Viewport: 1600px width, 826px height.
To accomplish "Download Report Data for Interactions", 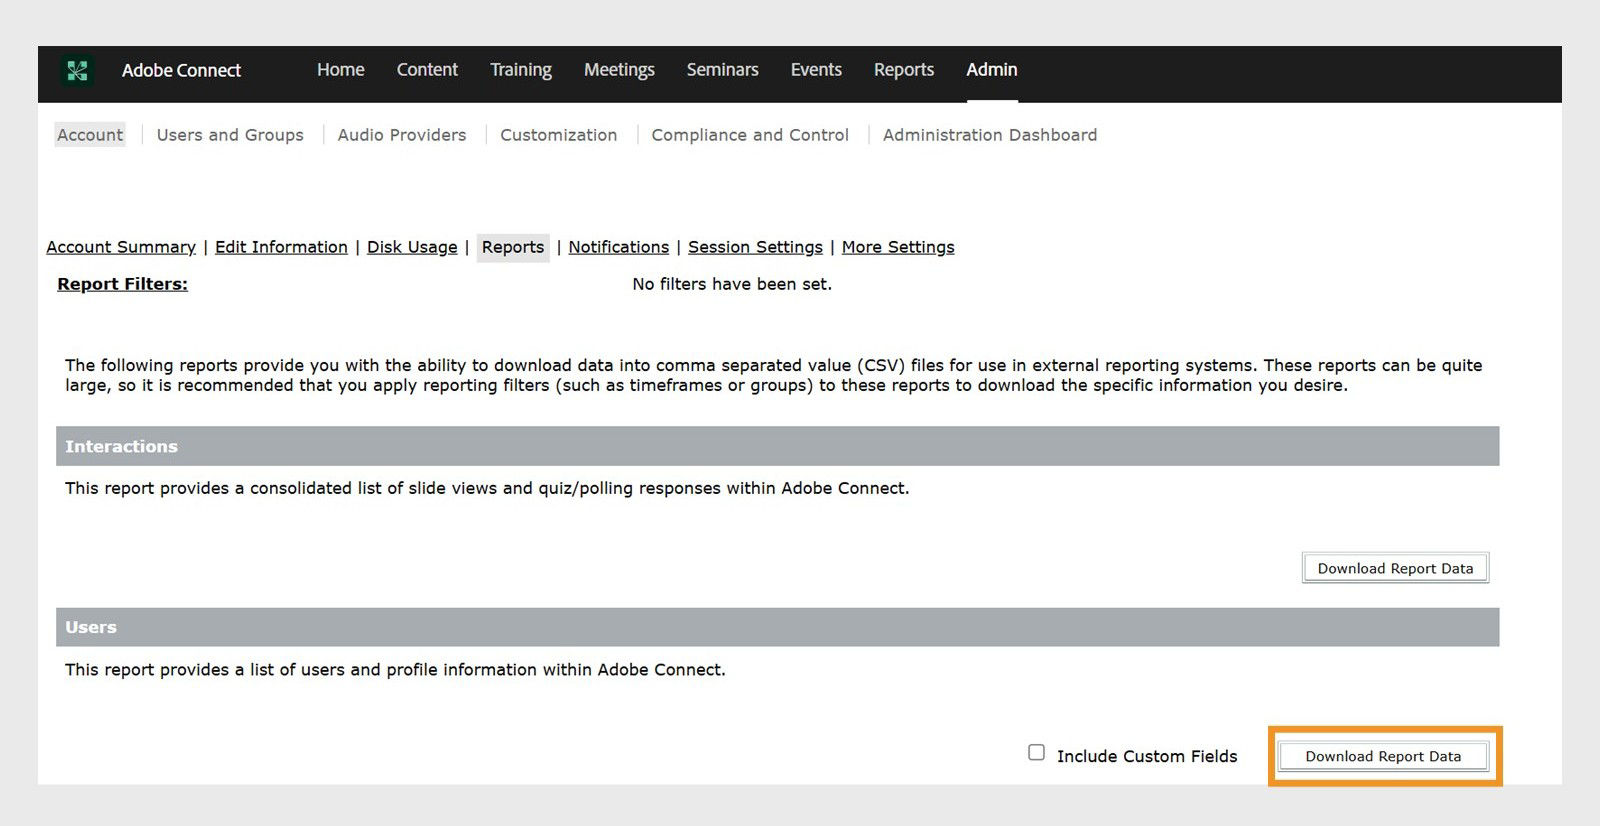I will click(1395, 568).
